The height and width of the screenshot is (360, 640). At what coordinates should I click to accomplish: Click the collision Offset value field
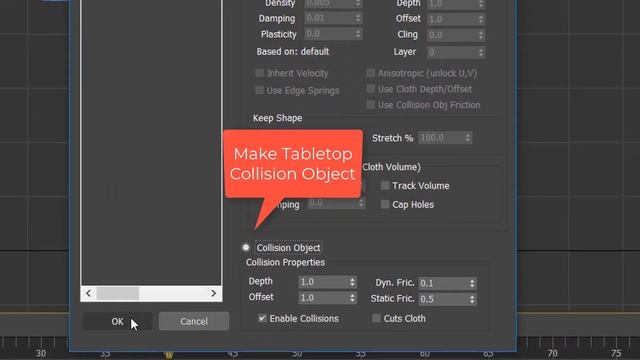[323, 298]
